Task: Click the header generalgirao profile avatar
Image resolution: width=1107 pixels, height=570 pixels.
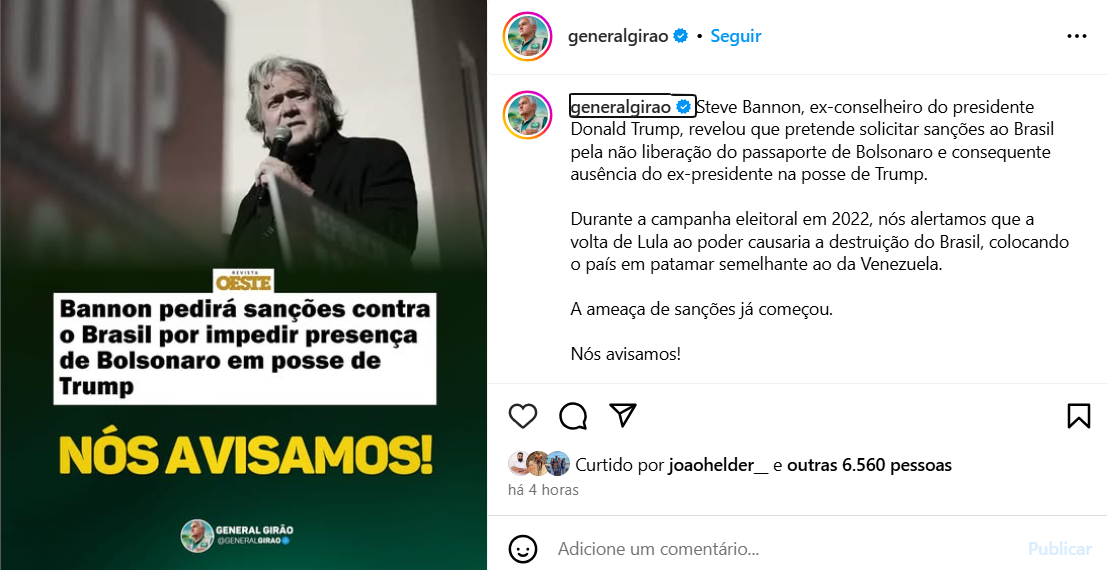Action: pyautogui.click(x=527, y=36)
